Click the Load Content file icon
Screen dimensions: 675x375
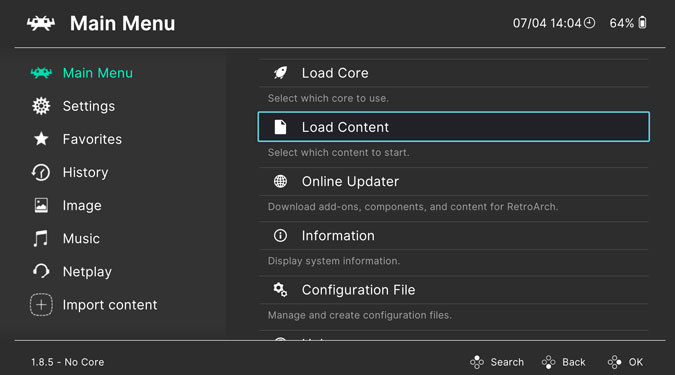tap(280, 127)
